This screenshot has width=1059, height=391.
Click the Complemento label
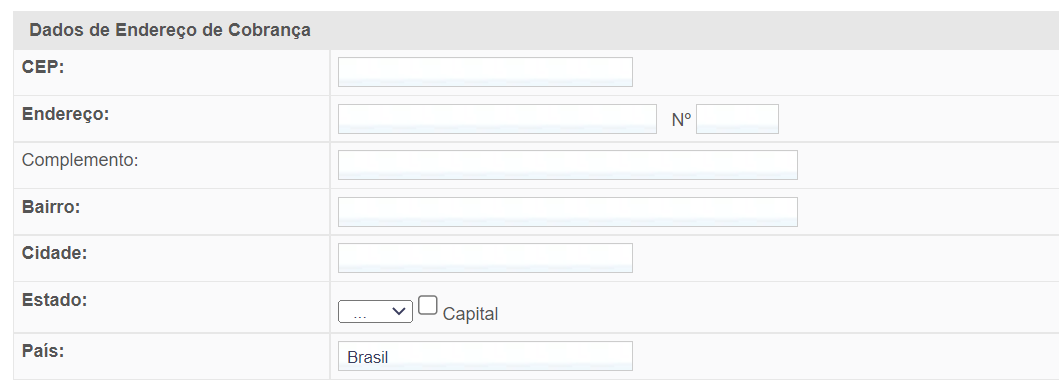point(80,160)
